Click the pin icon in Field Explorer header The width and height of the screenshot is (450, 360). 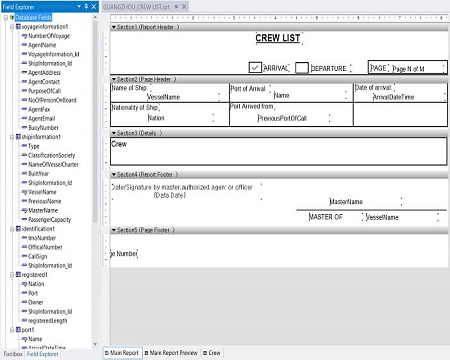(86, 6)
